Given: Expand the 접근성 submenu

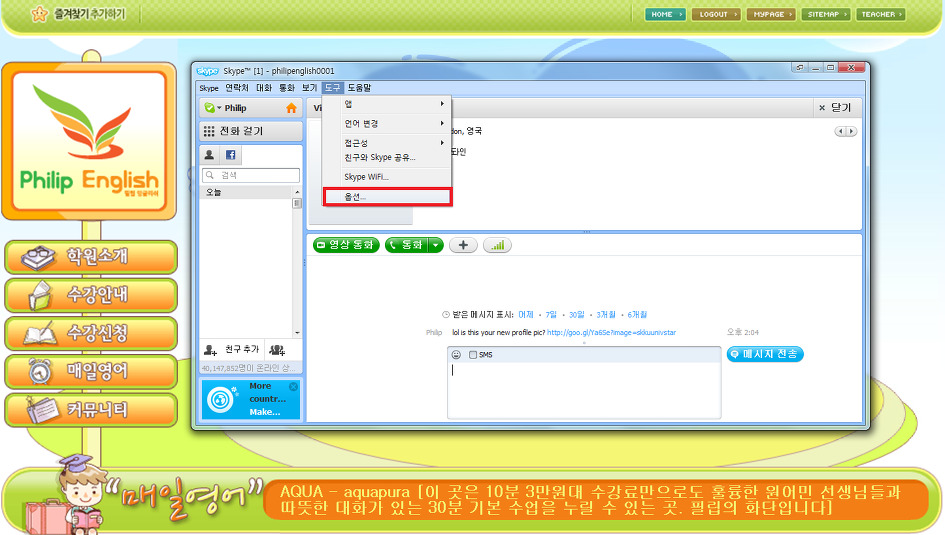Looking at the screenshot, I should coord(387,143).
